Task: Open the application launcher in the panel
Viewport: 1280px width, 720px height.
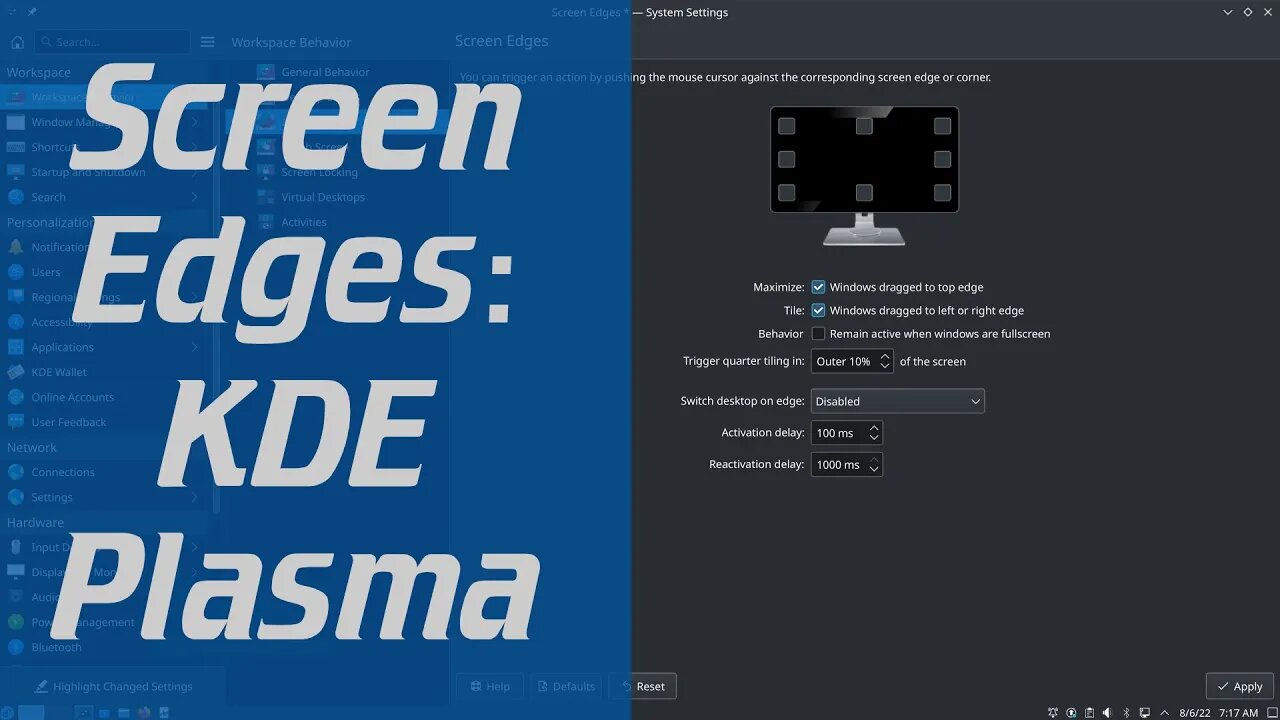Action: [9, 713]
